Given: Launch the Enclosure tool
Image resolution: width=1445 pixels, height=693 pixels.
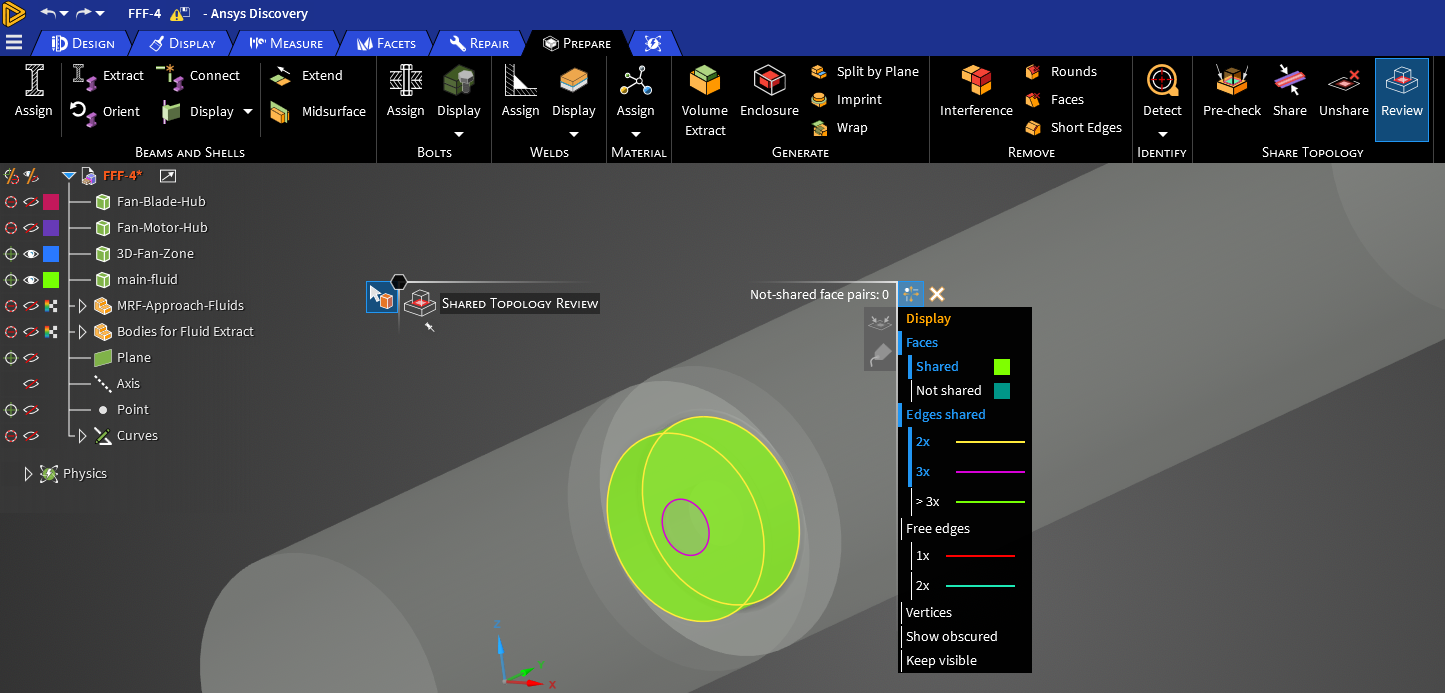Looking at the screenshot, I should [769, 92].
